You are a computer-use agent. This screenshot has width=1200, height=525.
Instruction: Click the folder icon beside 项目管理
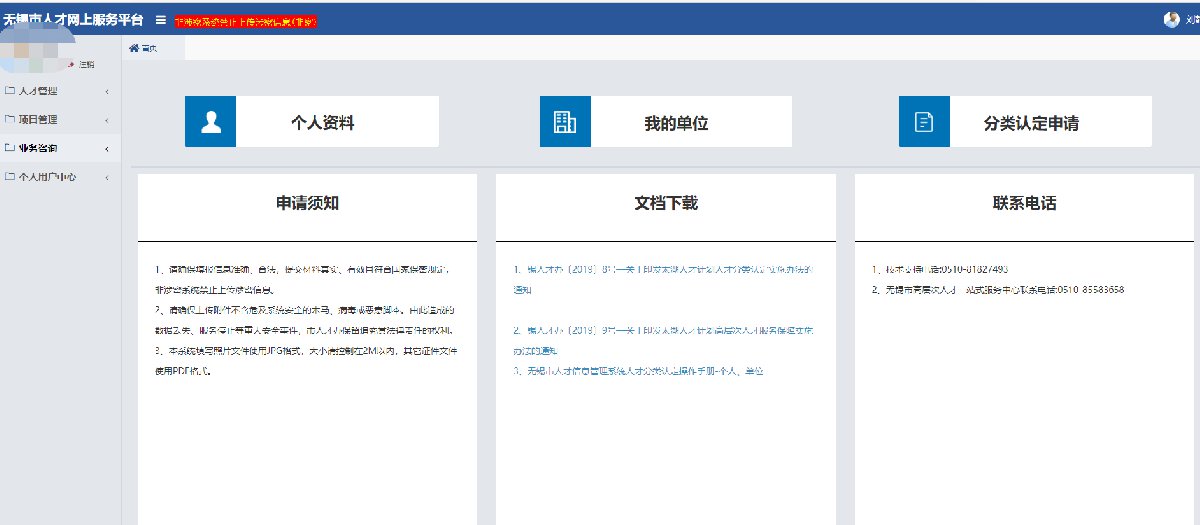(10, 120)
